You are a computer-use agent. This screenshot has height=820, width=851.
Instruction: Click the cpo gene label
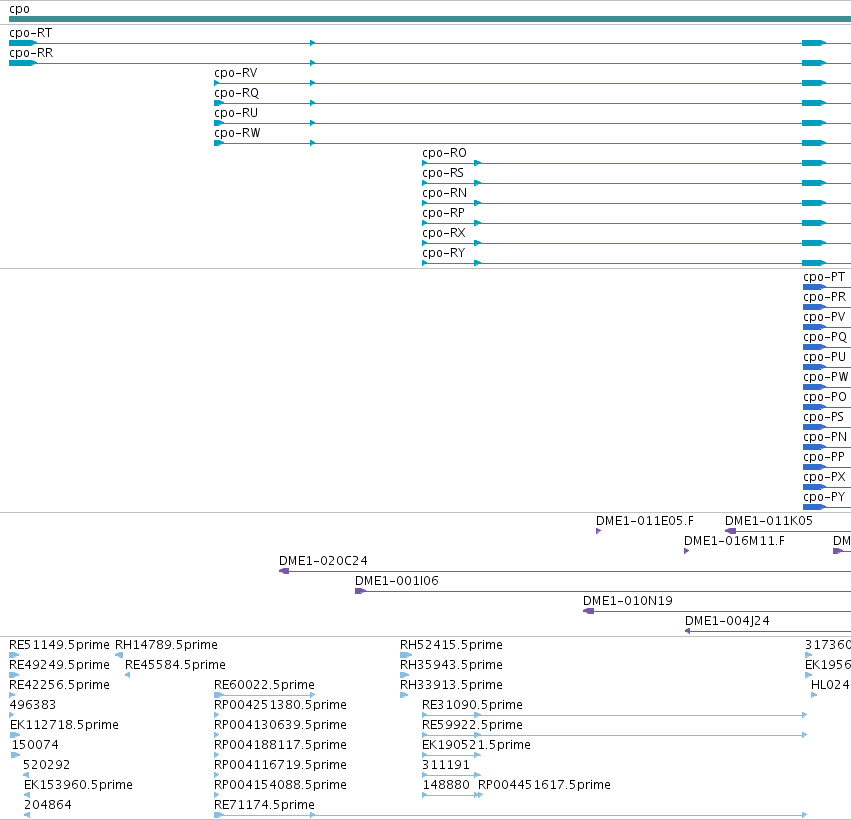(20, 9)
